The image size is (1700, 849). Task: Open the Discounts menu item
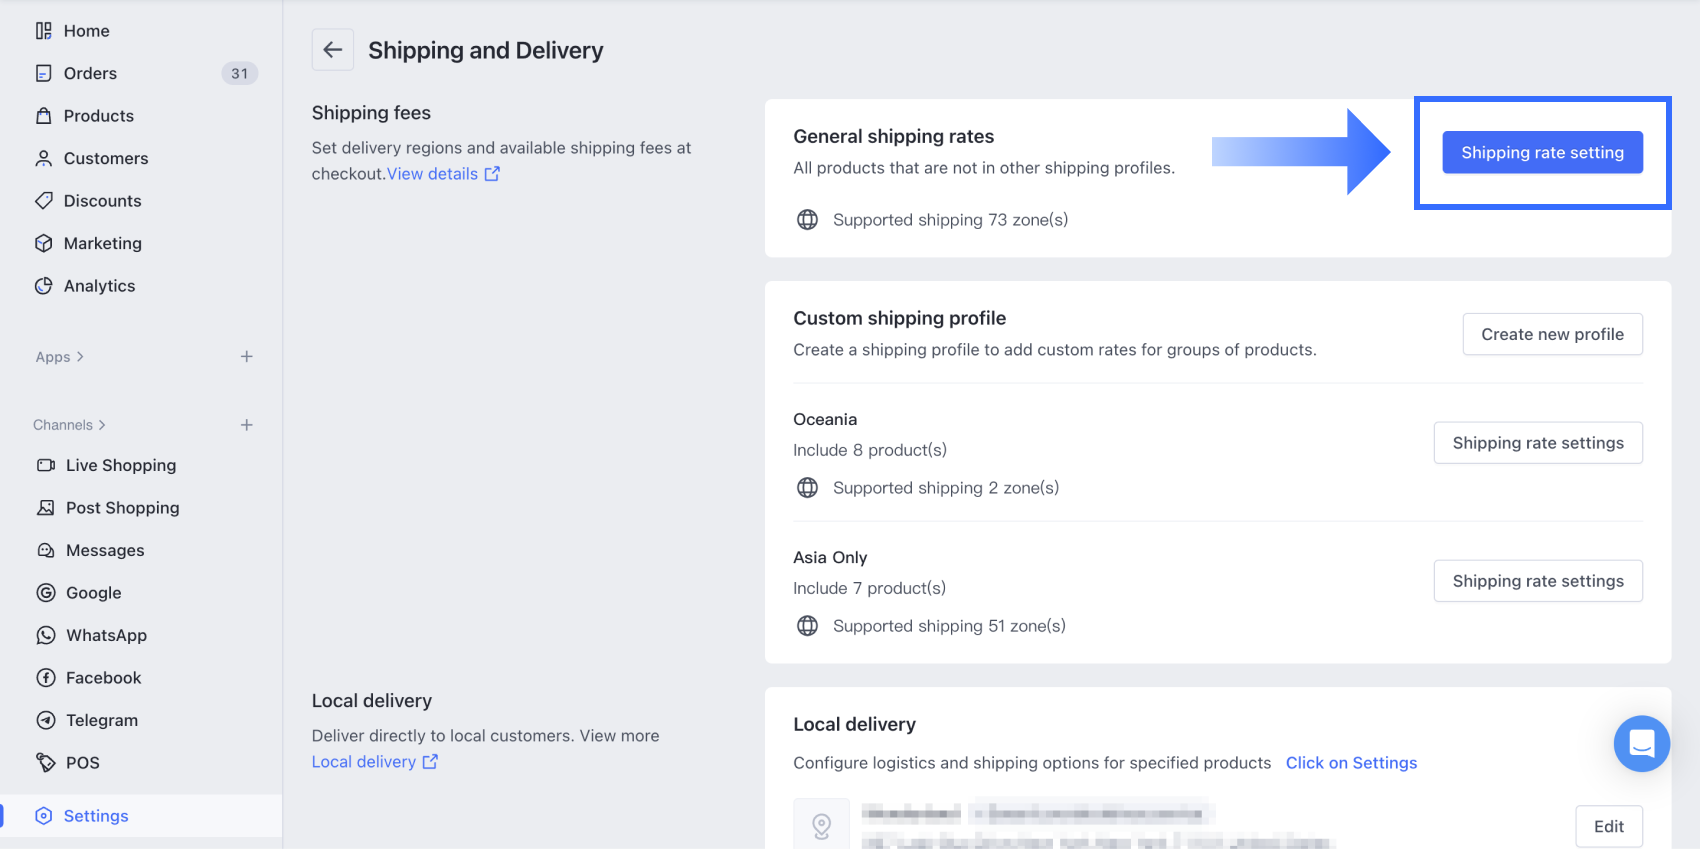[102, 201]
